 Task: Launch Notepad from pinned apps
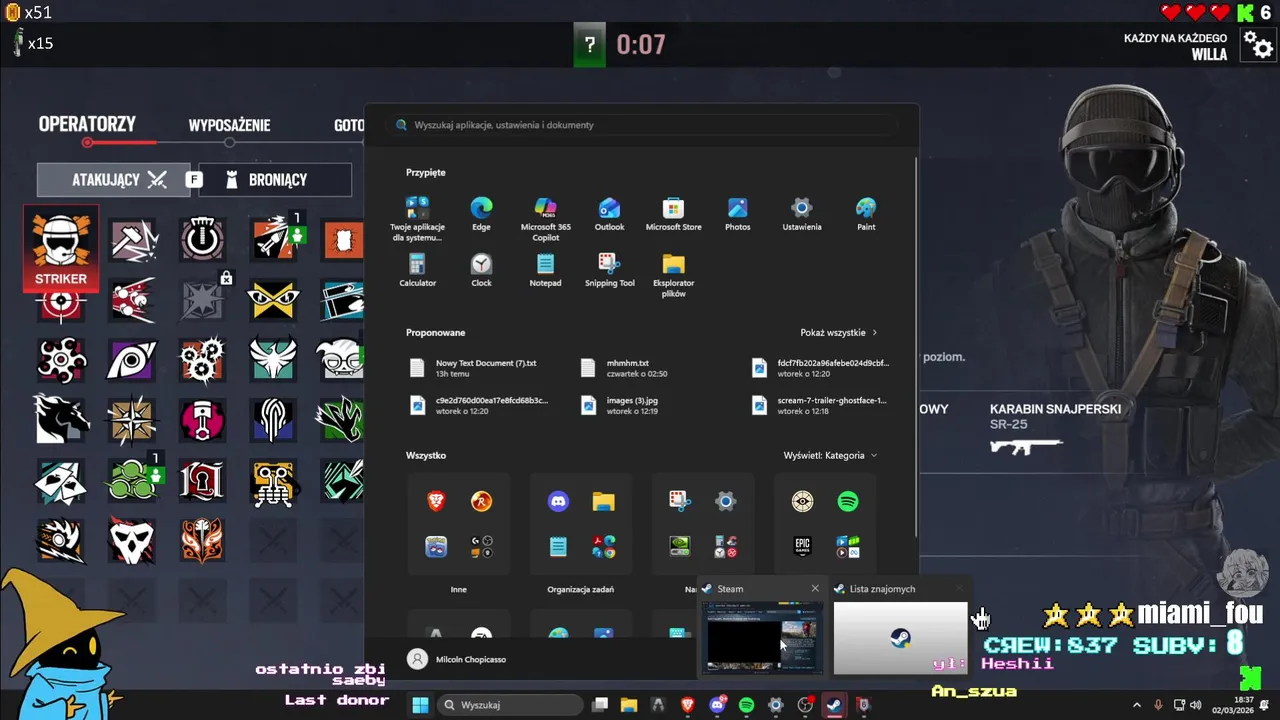pyautogui.click(x=545, y=270)
